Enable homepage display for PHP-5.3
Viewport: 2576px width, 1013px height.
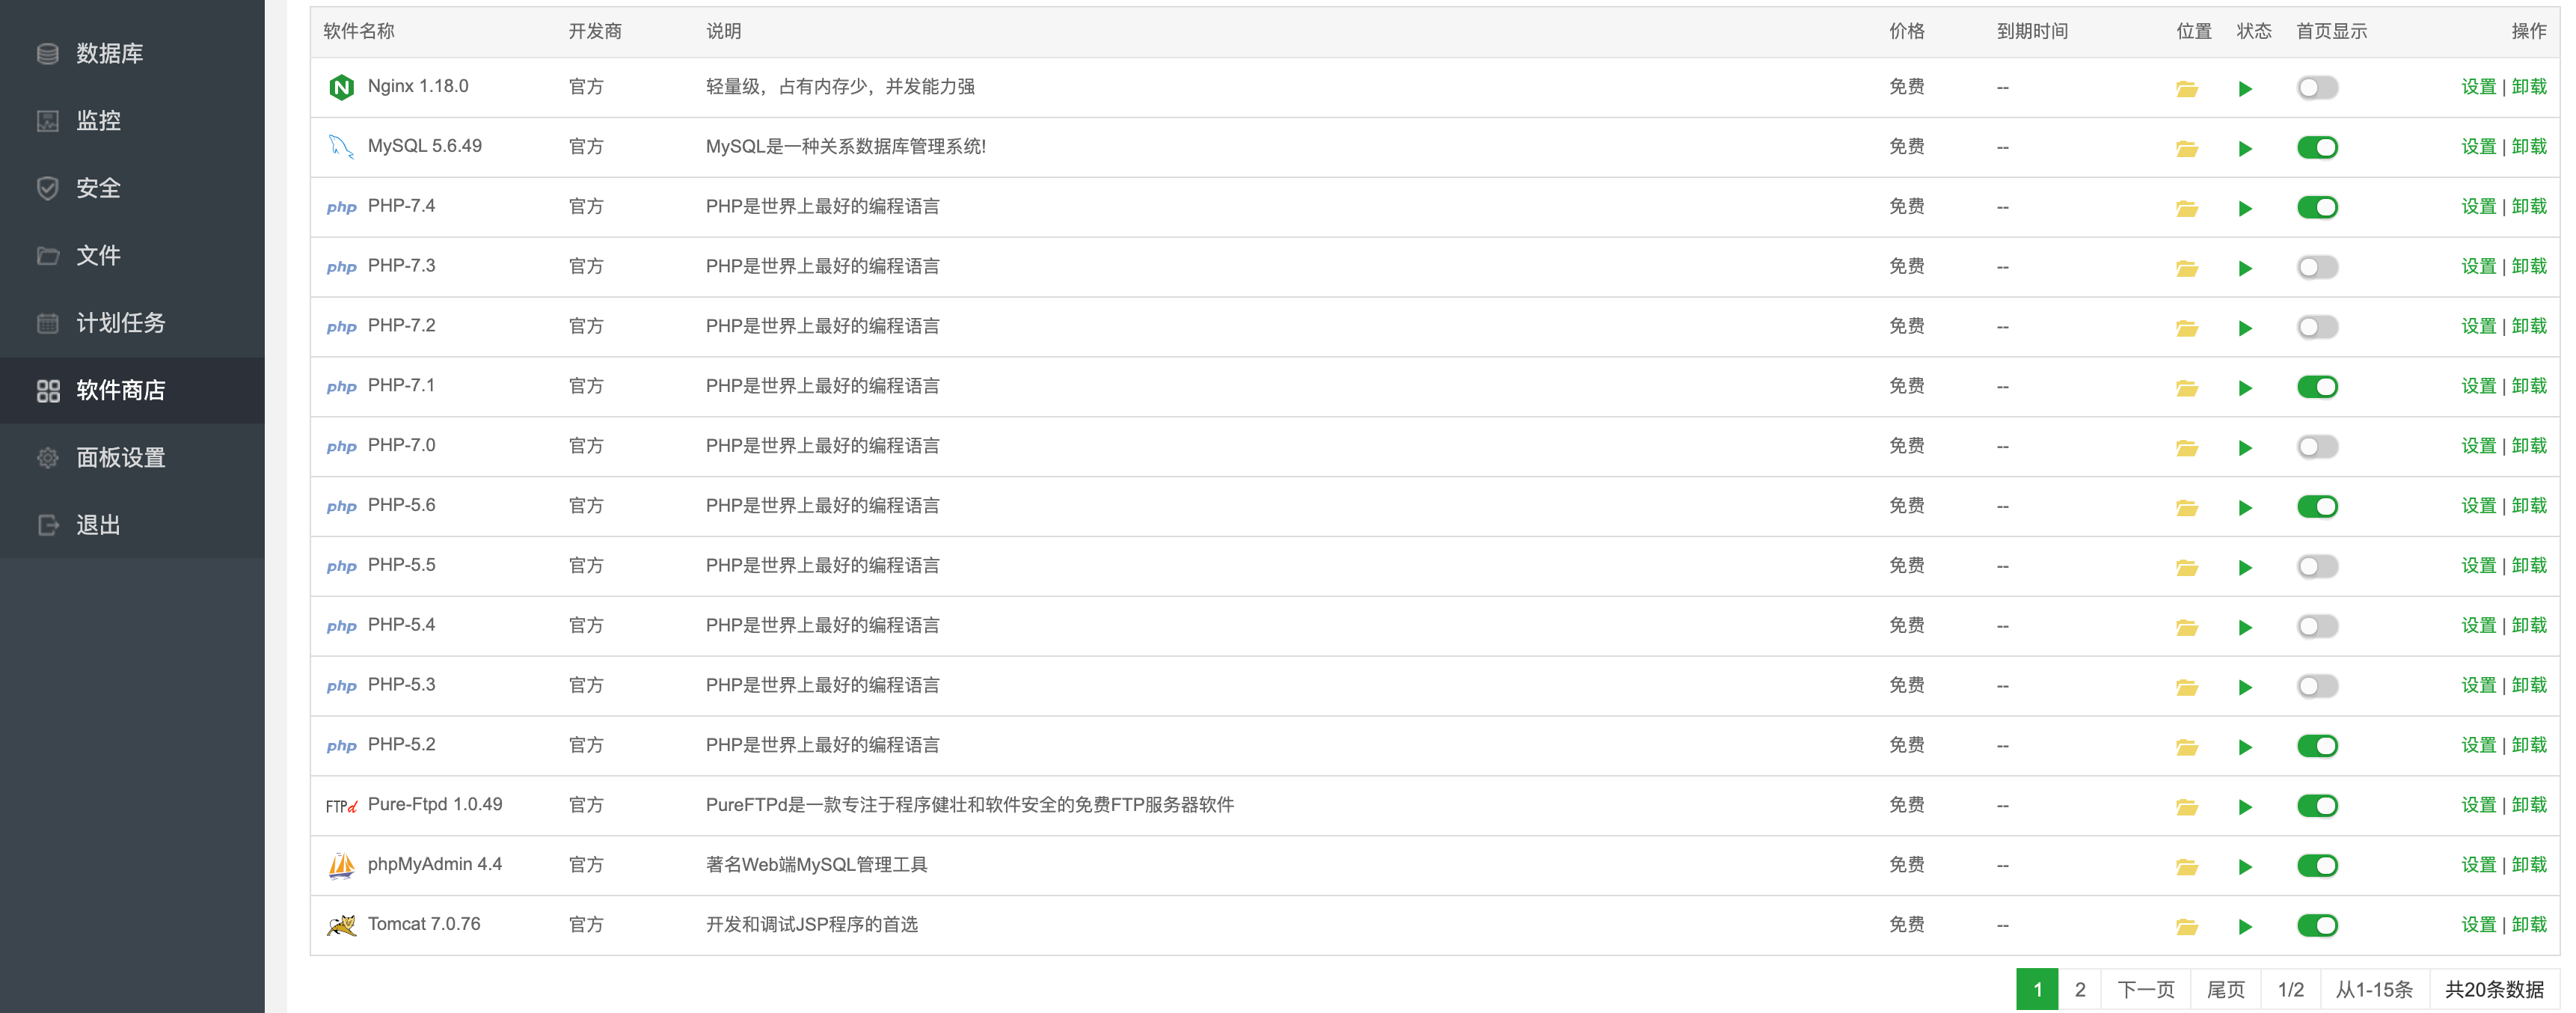(x=2317, y=686)
